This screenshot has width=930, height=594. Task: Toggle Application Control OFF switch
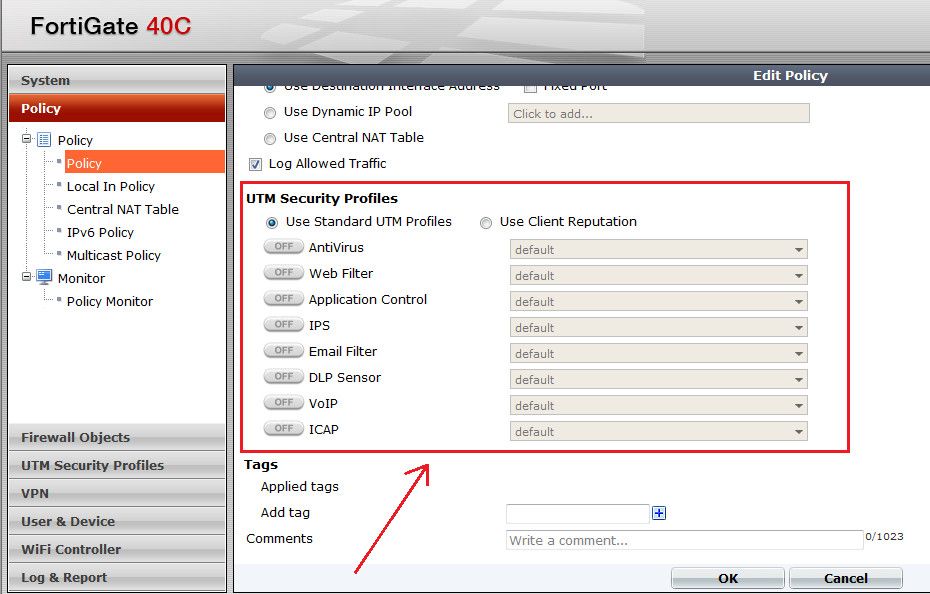tap(284, 298)
